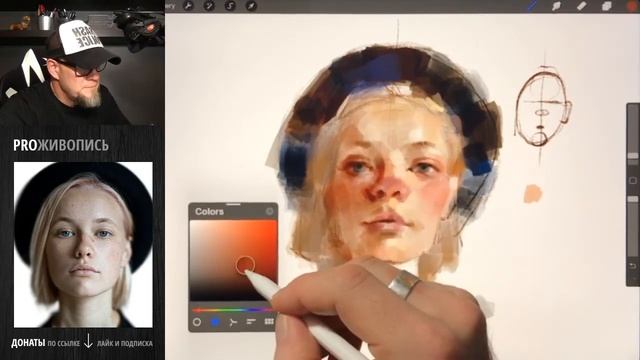Close the floating Colors panel
This screenshot has width=640, height=360.
pos(270,211)
